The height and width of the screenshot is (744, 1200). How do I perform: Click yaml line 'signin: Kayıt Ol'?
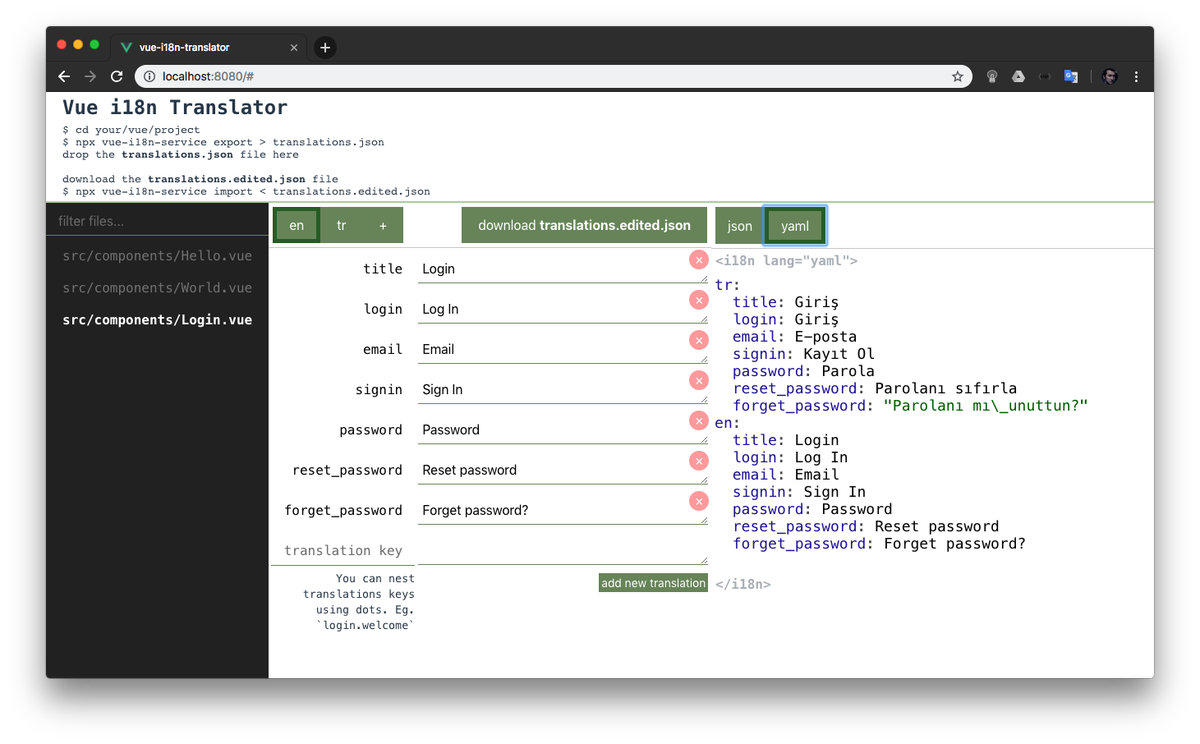click(804, 354)
